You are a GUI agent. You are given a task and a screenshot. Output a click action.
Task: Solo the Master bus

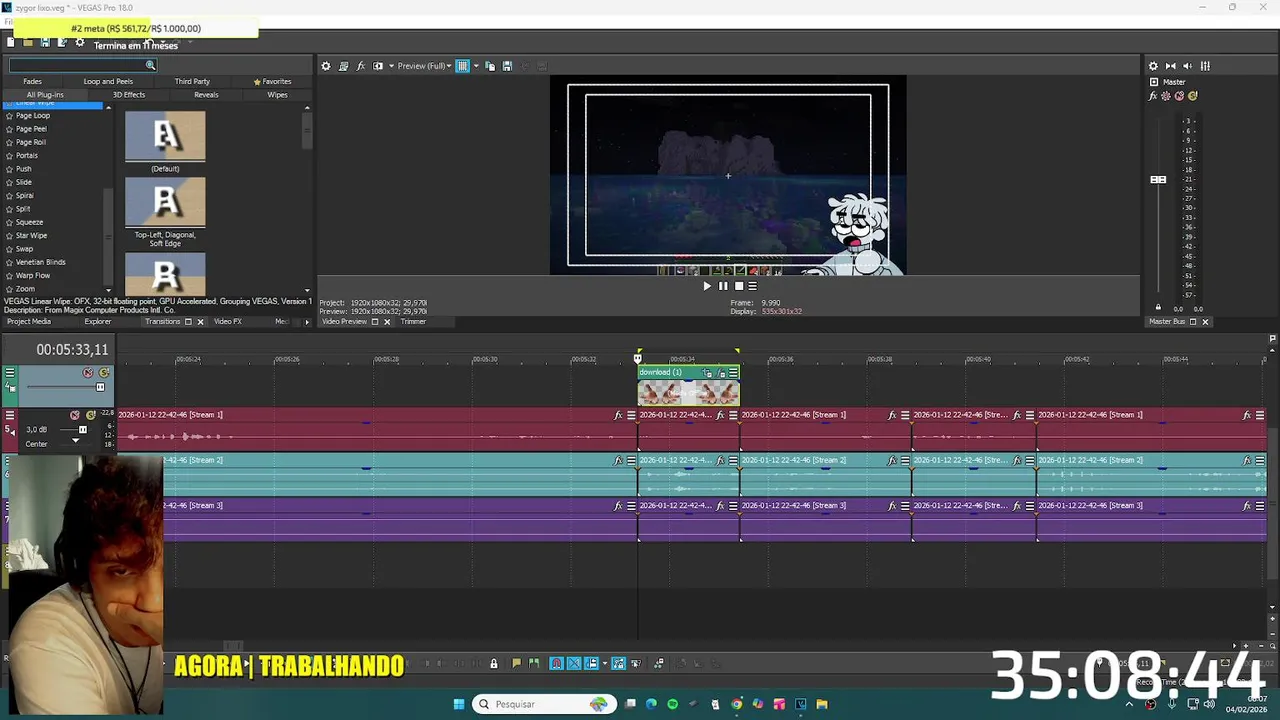(x=1192, y=96)
